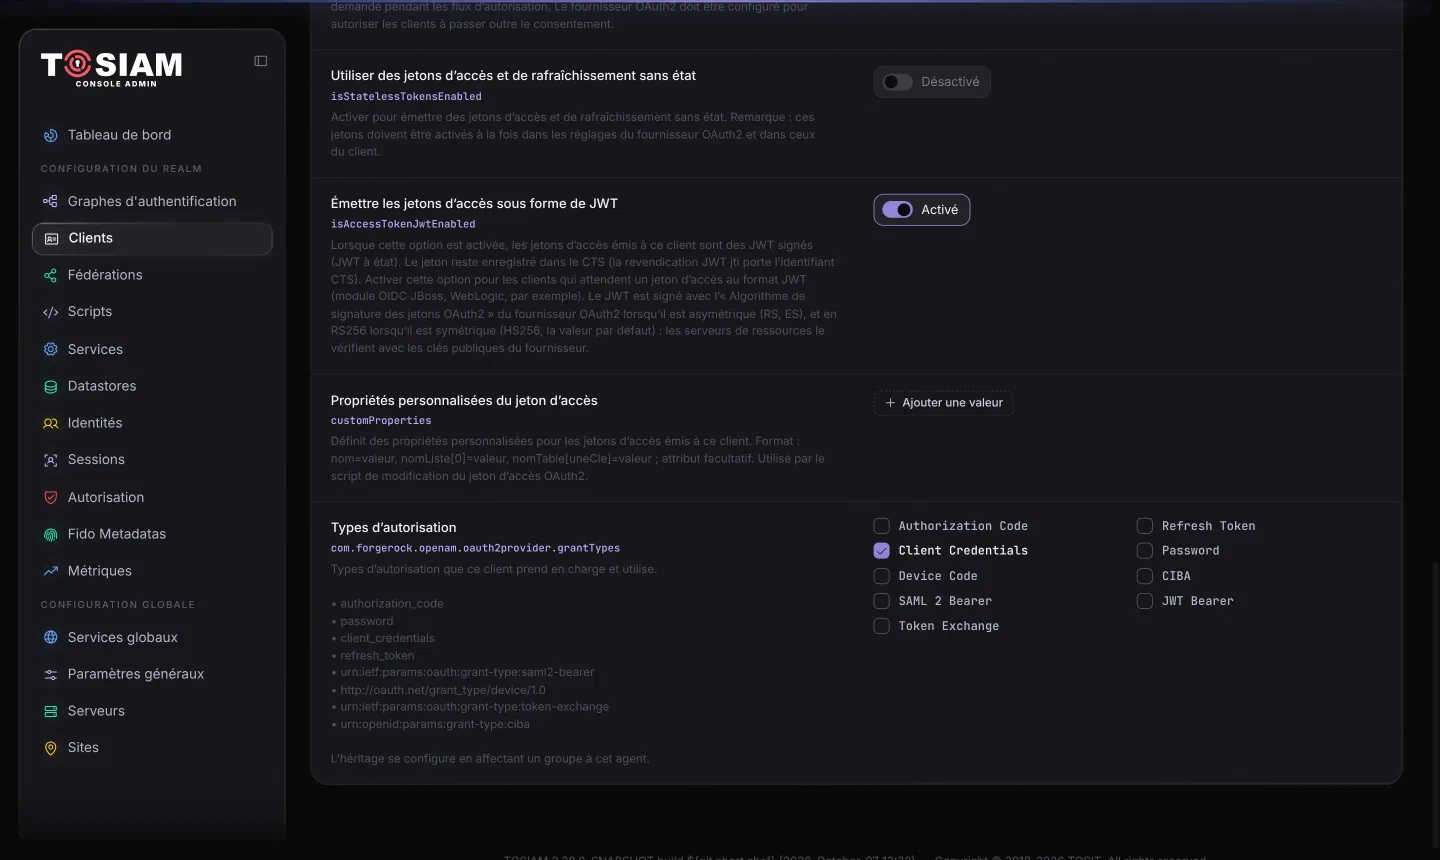Click the Fido Metadatas fingerprint icon
The image size is (1440, 860).
(51, 534)
